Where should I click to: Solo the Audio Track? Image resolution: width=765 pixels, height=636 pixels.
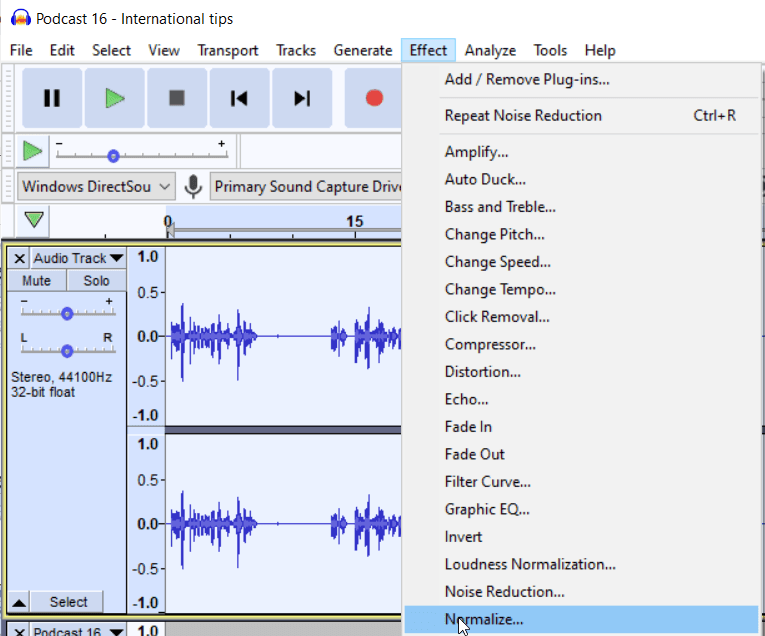pos(97,281)
